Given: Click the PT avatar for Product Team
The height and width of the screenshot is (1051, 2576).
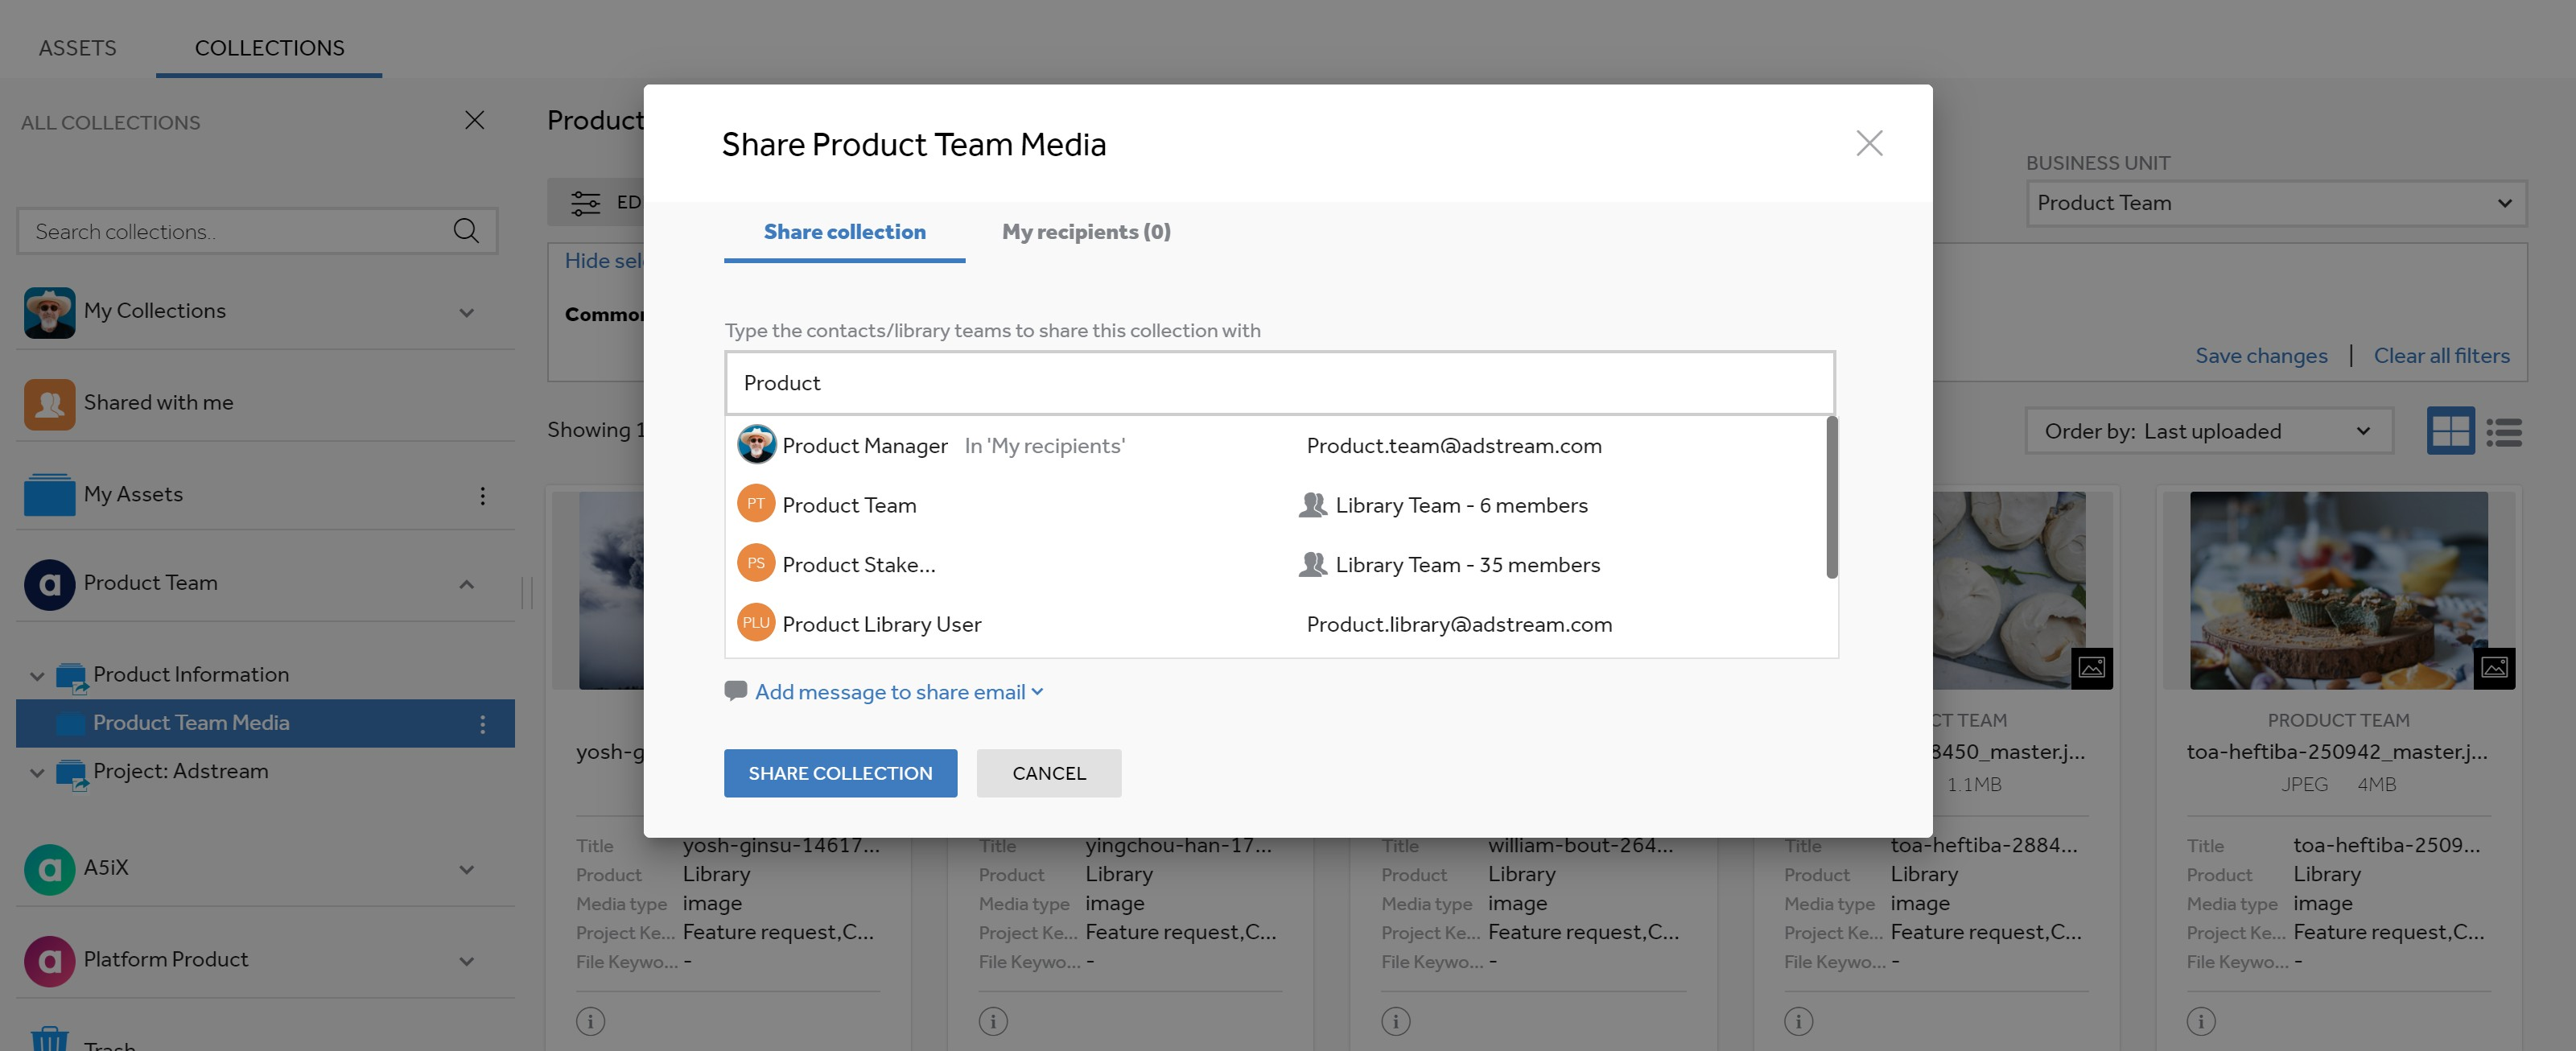Looking at the screenshot, I should (756, 504).
